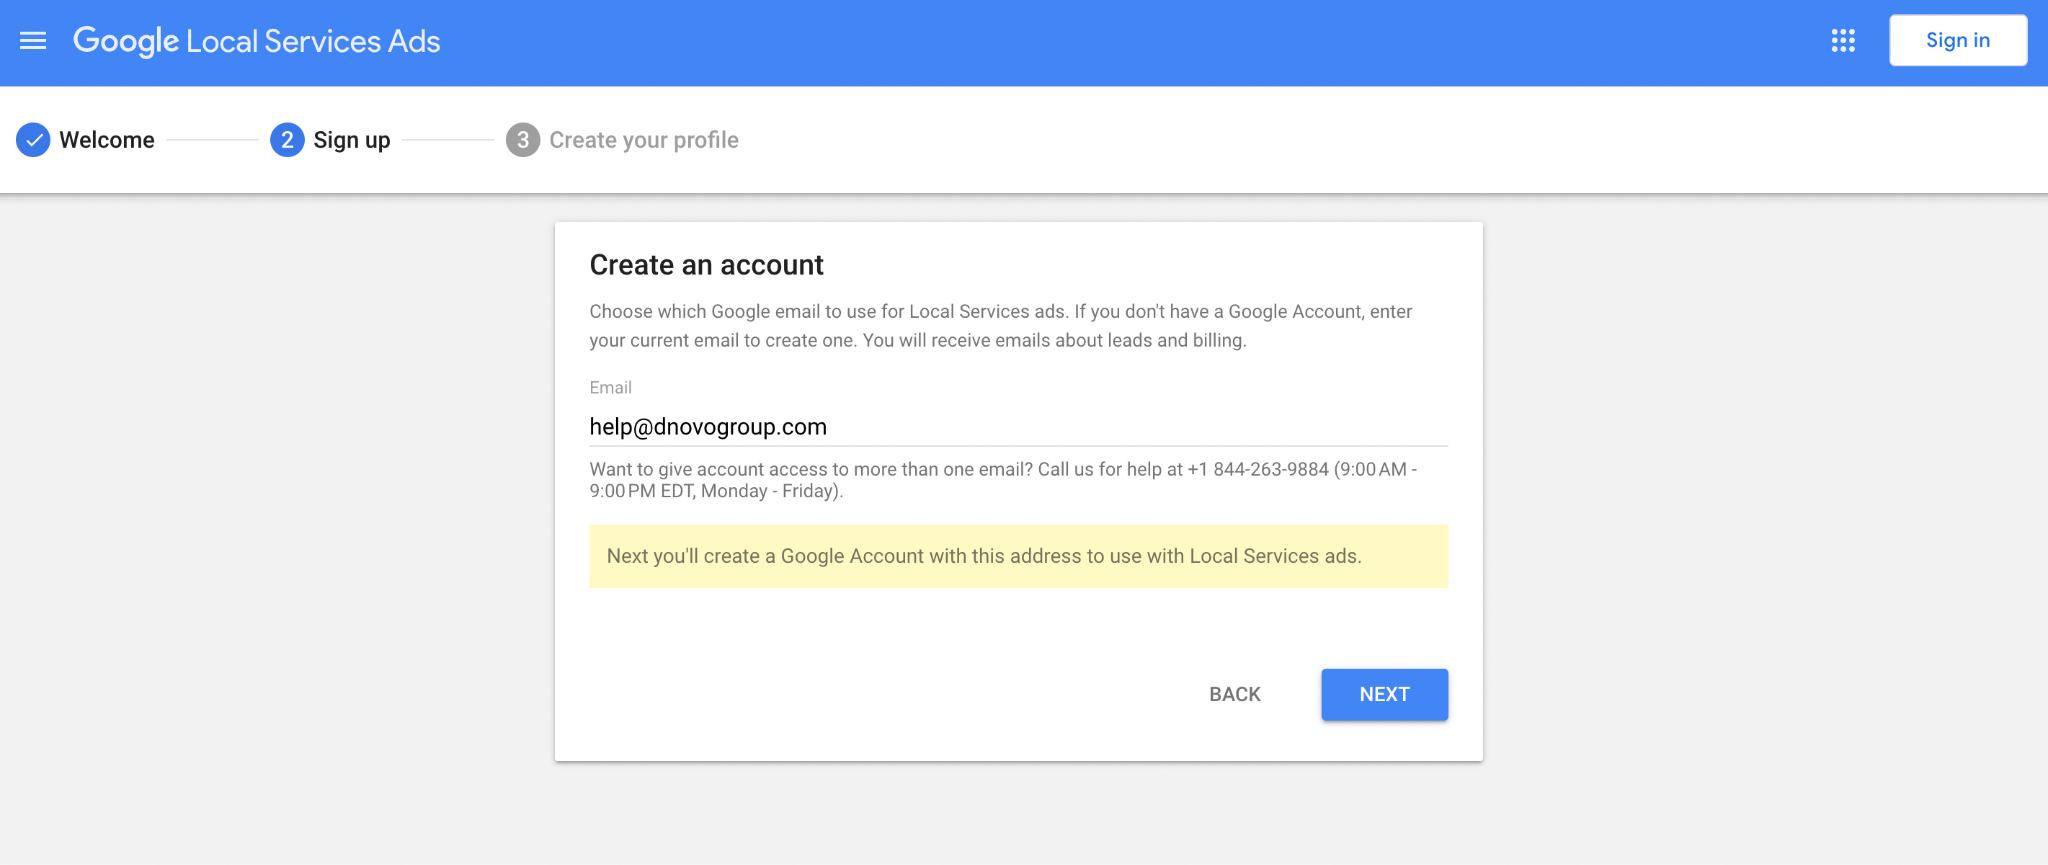Click the Welcome step checkmark icon
The image size is (2048, 865).
(x=33, y=140)
